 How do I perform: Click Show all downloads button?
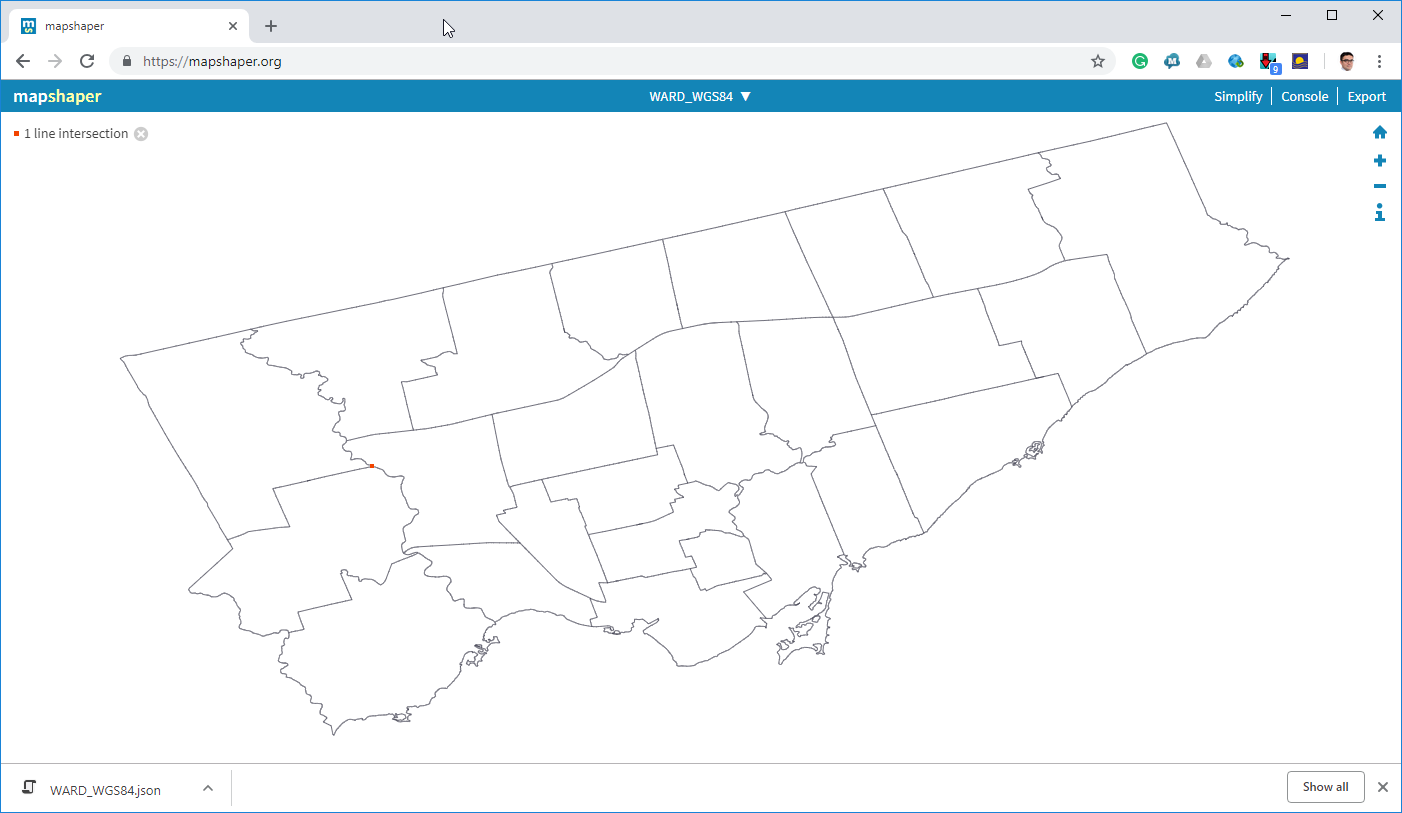coord(1325,787)
